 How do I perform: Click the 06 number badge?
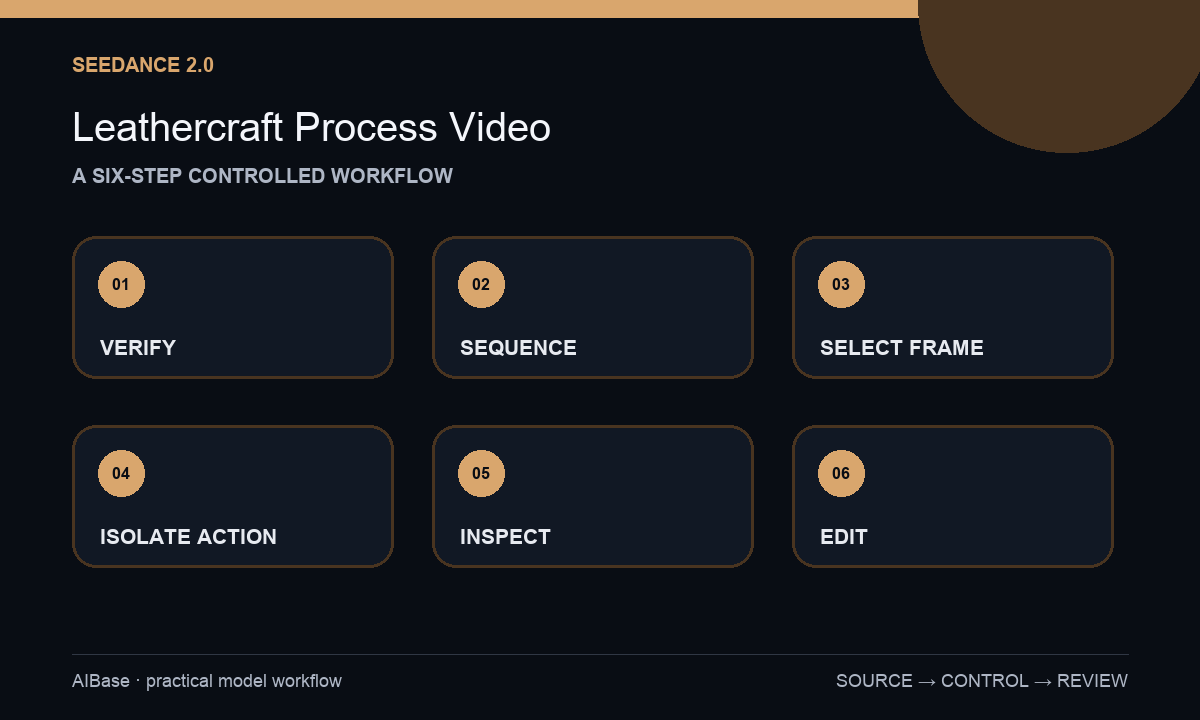pyautogui.click(x=841, y=473)
